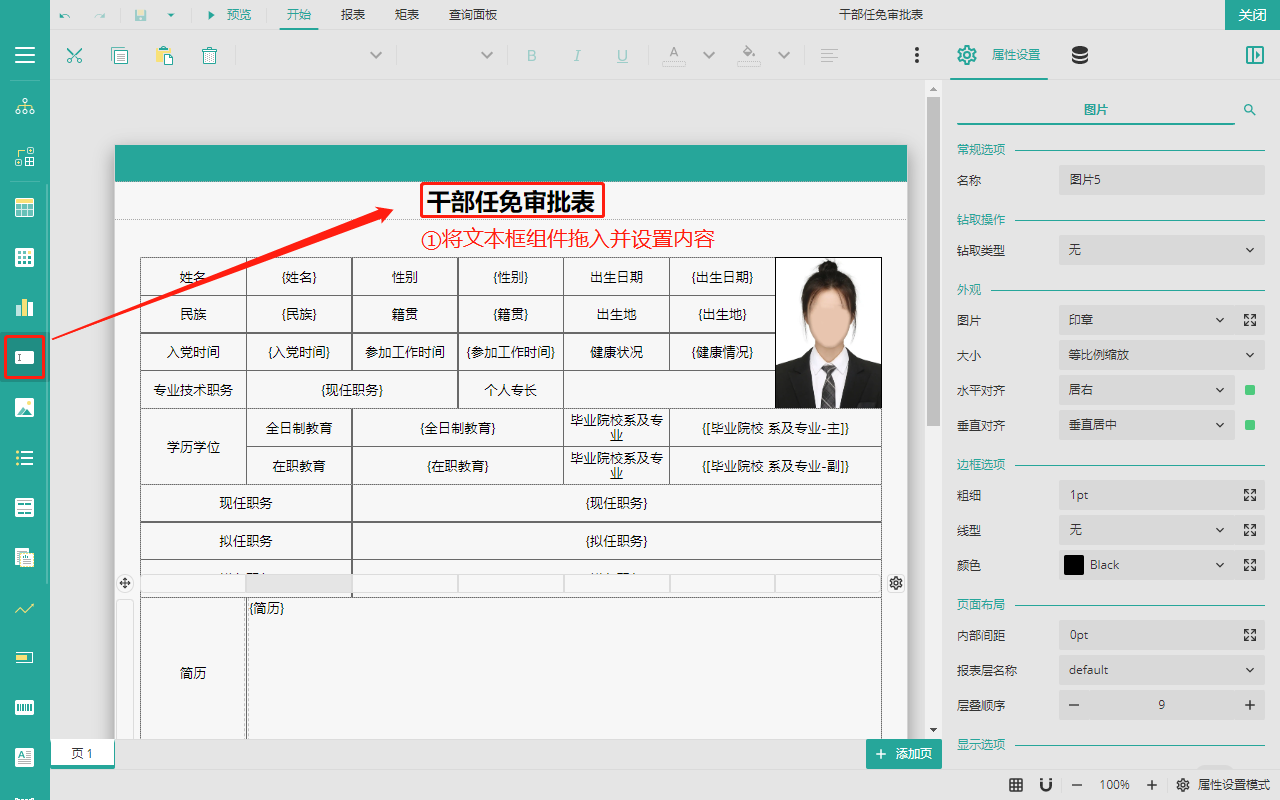Select the text box component in sidebar
1280x800 pixels.
(25, 357)
